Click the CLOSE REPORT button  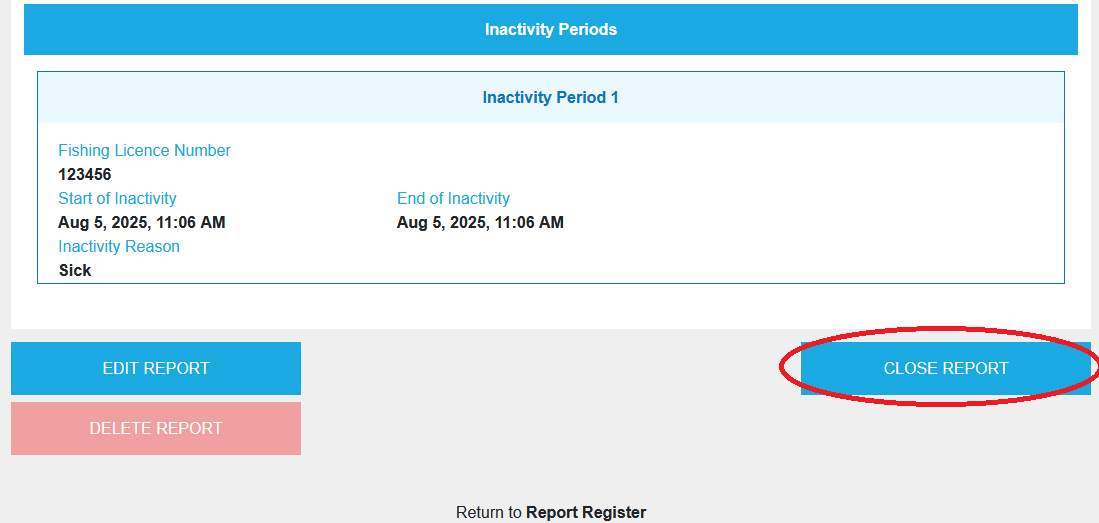pyautogui.click(x=945, y=368)
